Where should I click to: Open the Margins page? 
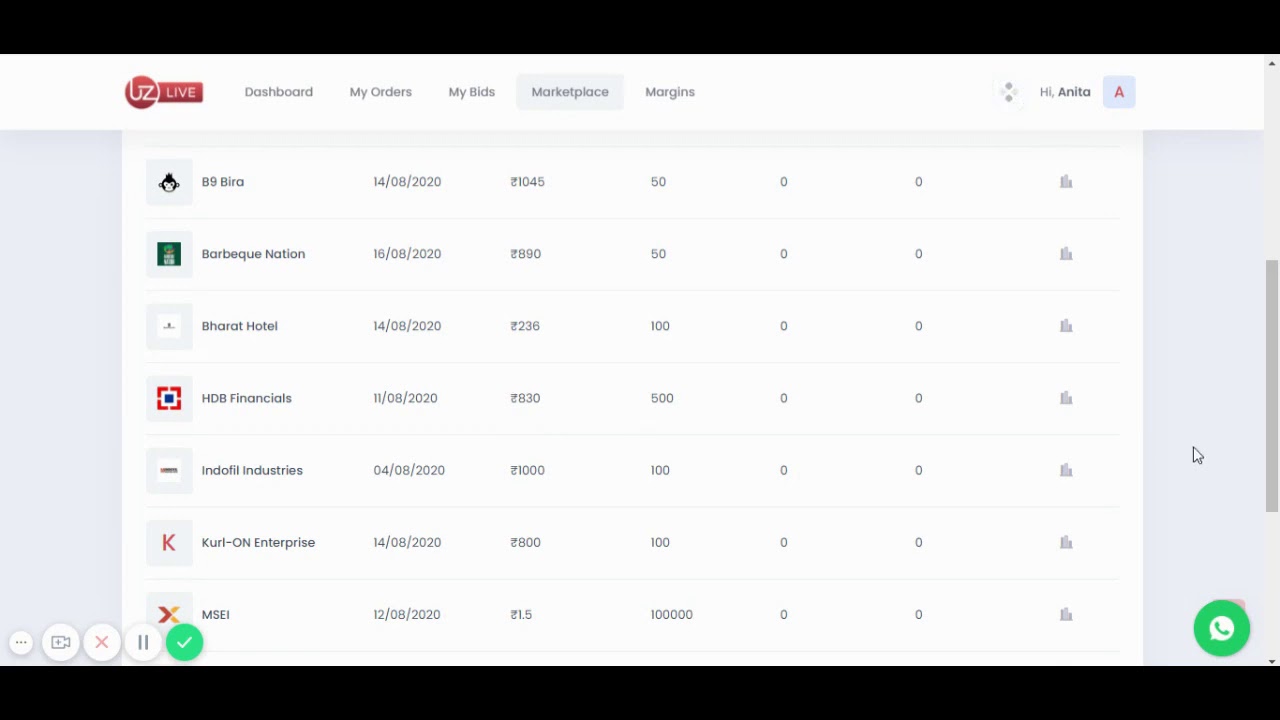(x=670, y=92)
